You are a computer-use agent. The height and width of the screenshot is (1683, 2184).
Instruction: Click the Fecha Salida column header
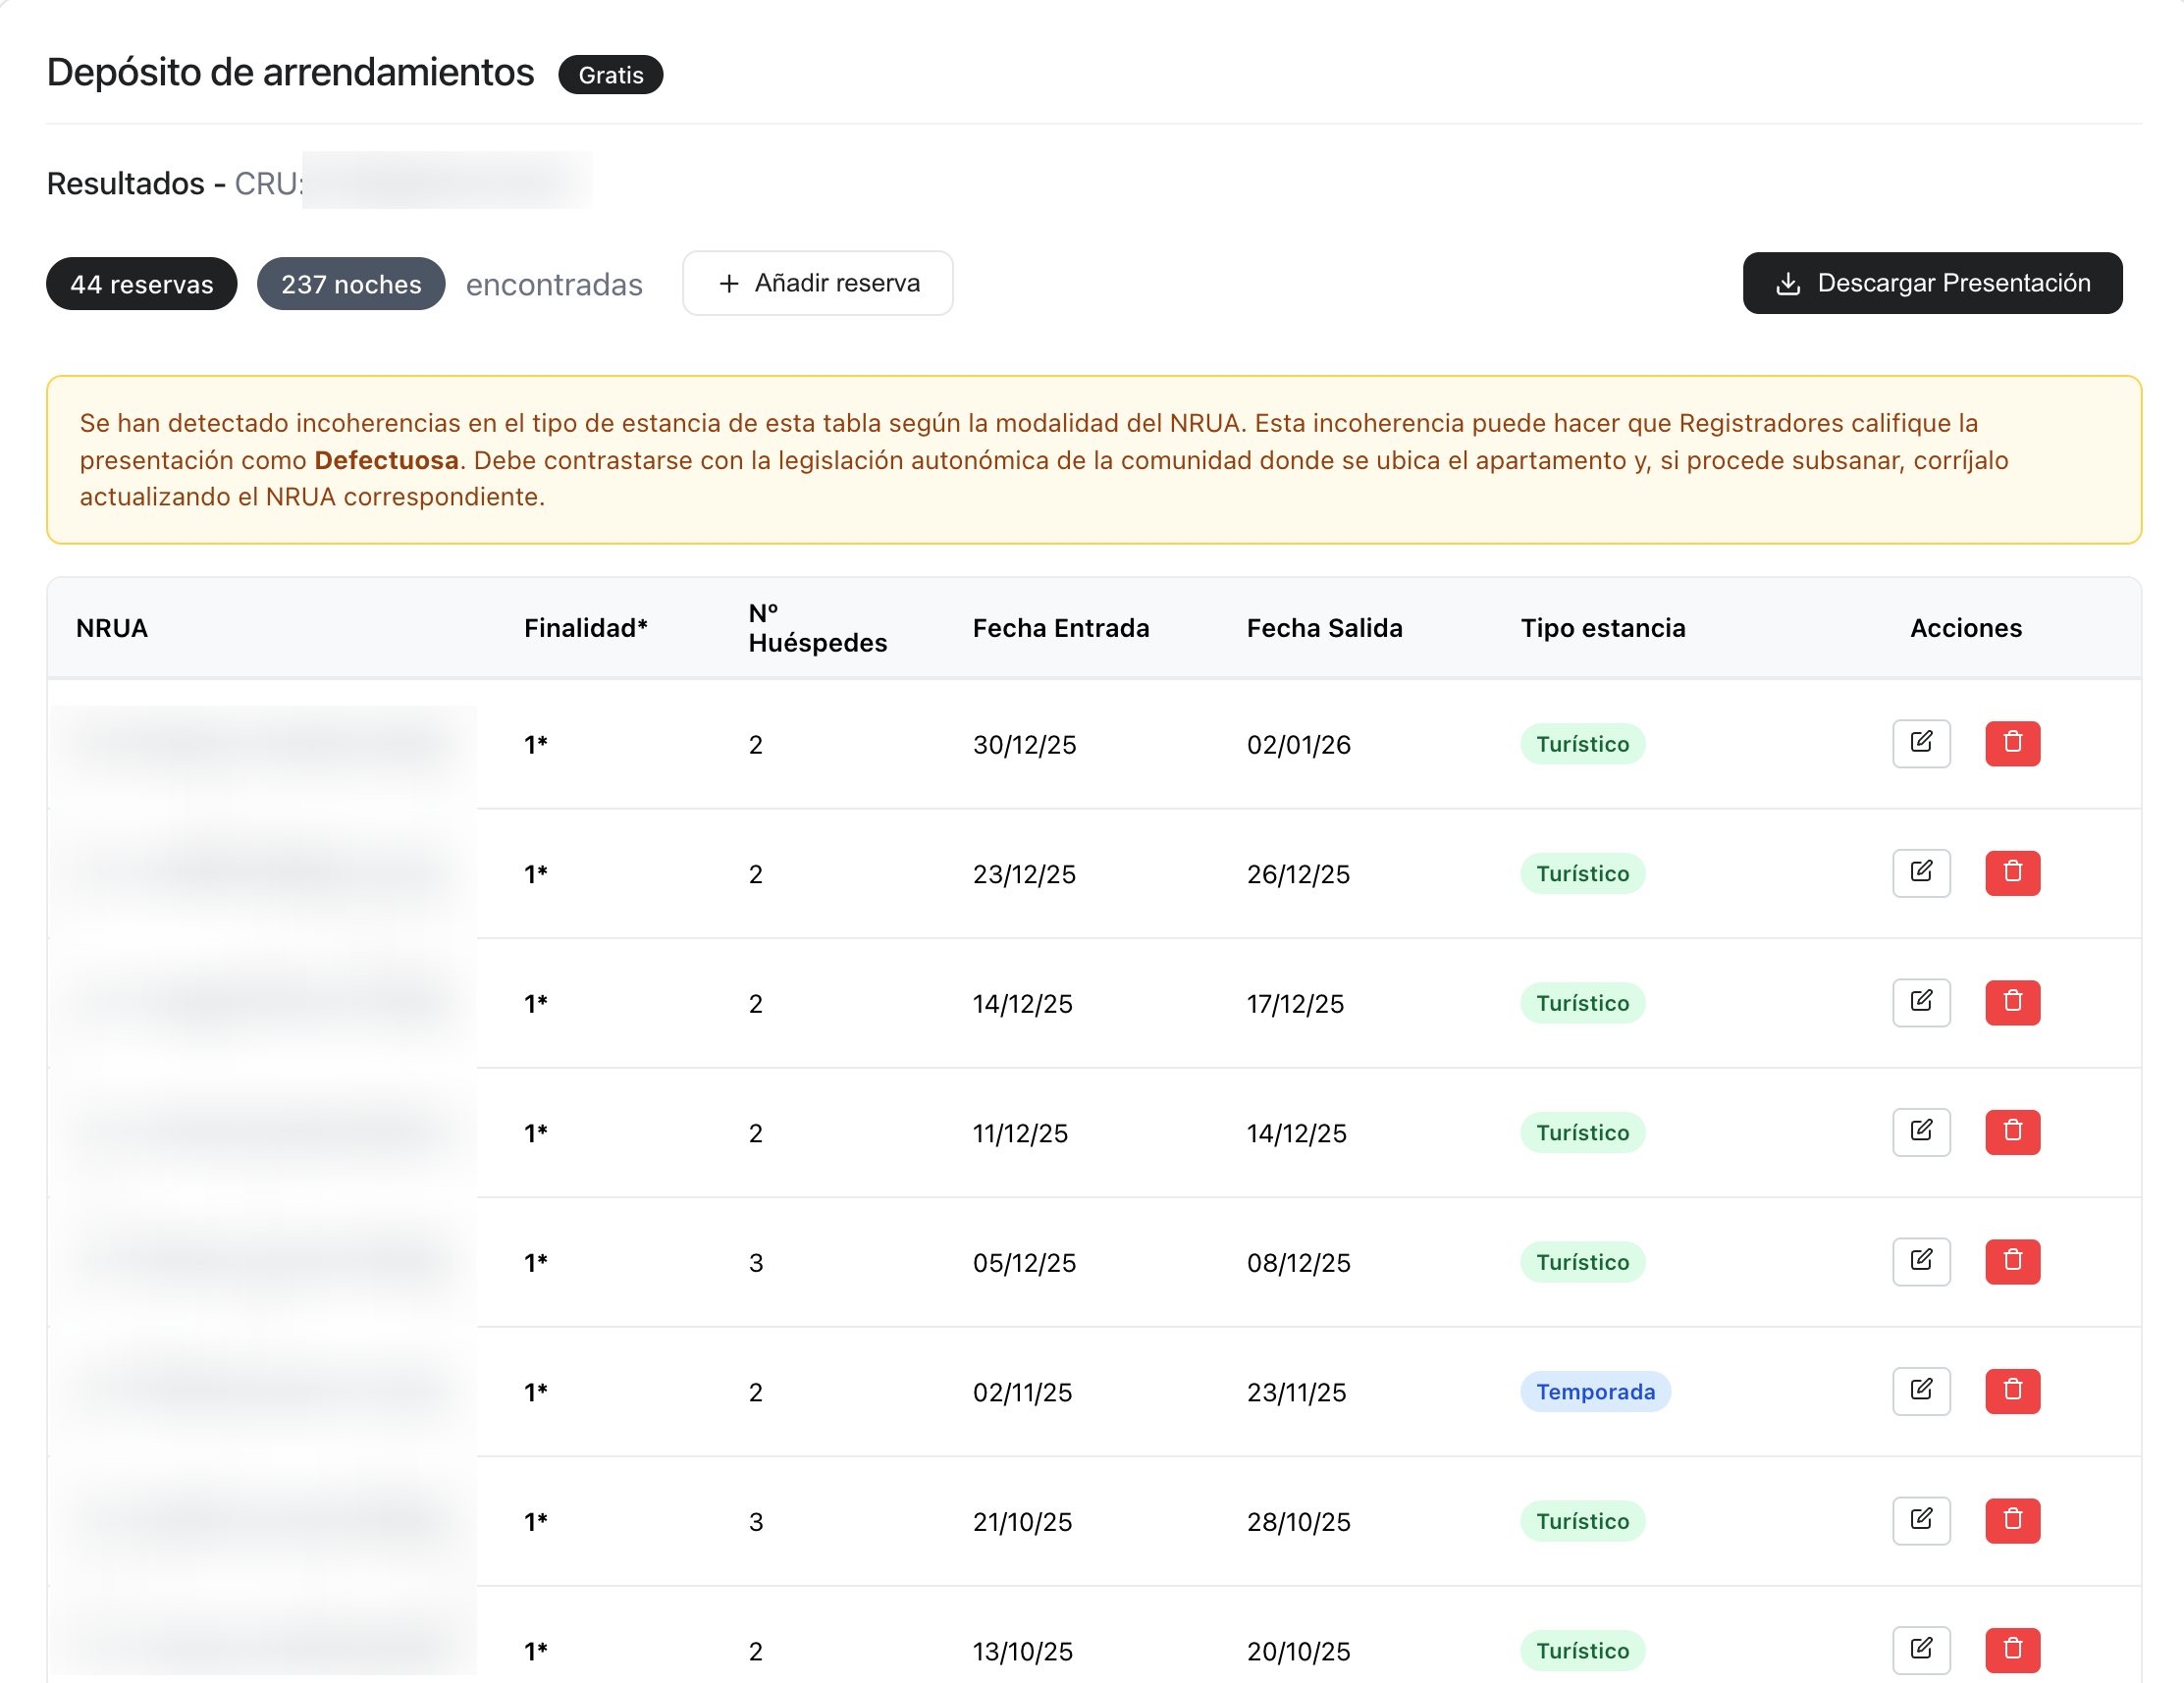[1324, 628]
